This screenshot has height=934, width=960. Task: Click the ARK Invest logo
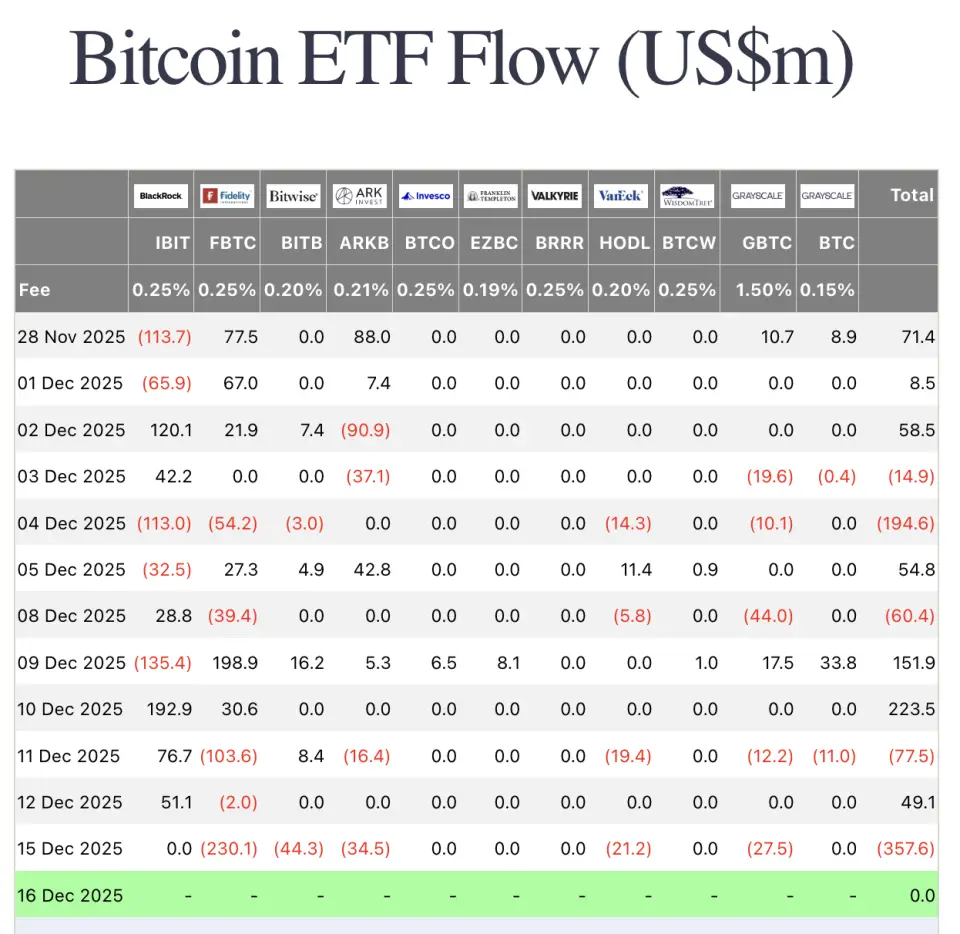(359, 196)
